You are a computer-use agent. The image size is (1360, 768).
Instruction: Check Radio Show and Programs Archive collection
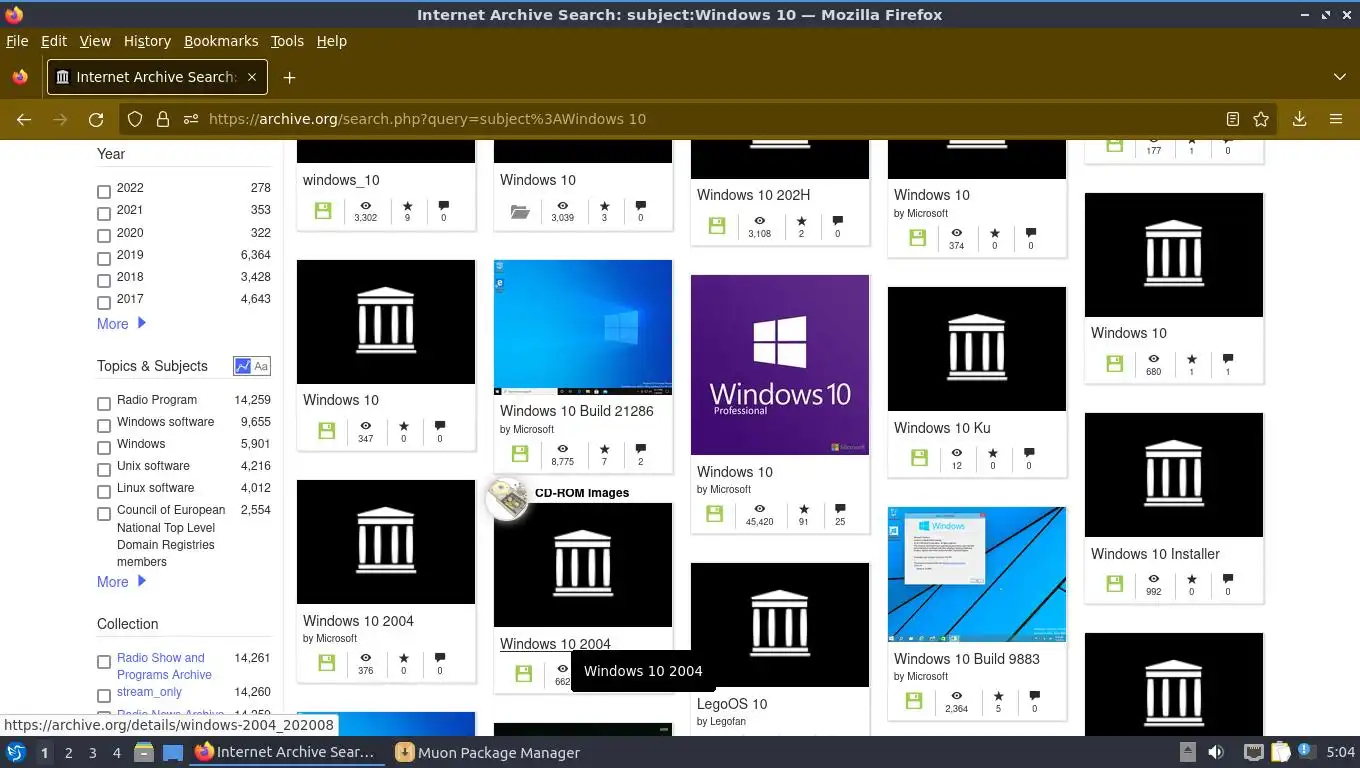[x=104, y=661]
